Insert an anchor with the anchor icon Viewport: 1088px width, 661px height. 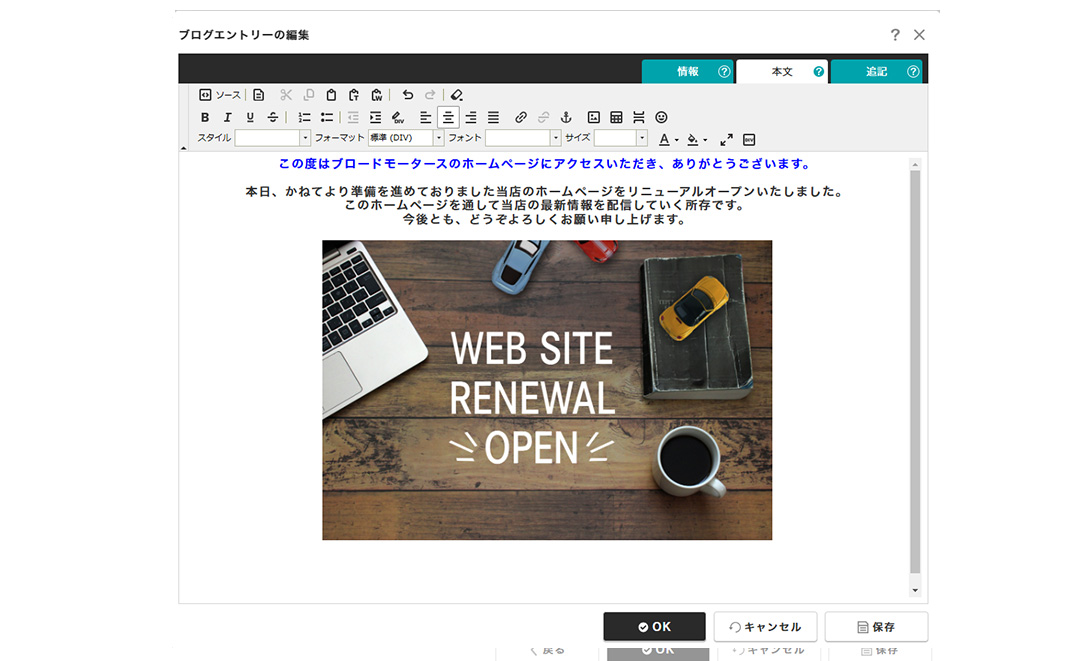(x=565, y=118)
